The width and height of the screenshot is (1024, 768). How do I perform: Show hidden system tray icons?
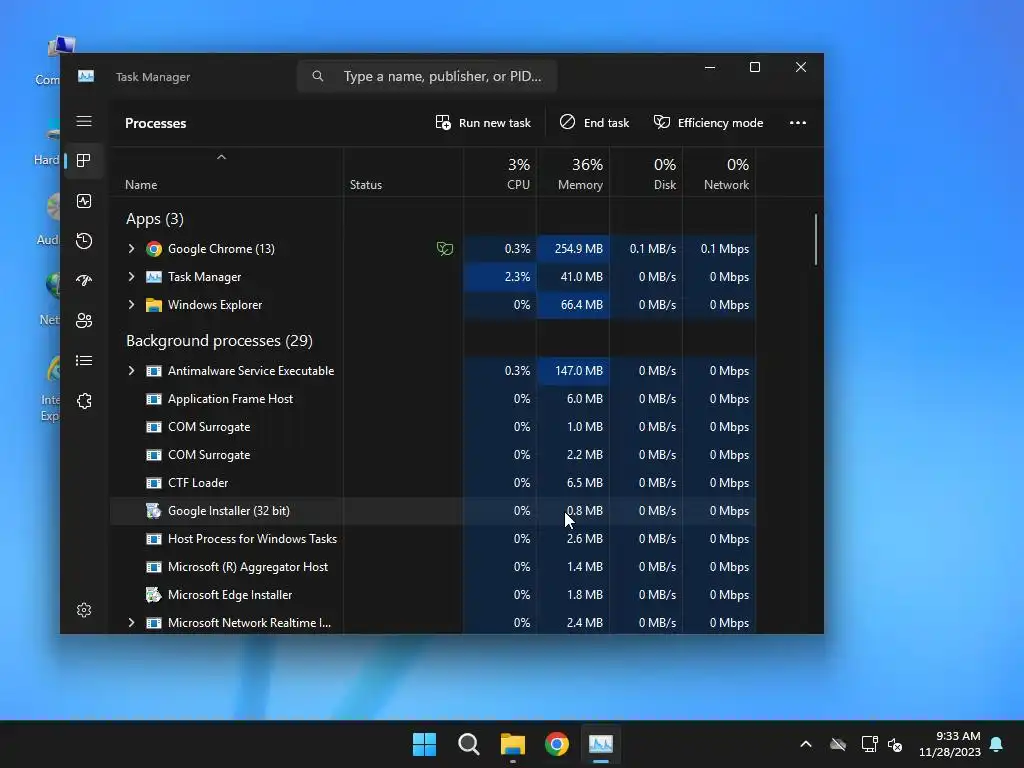click(806, 744)
